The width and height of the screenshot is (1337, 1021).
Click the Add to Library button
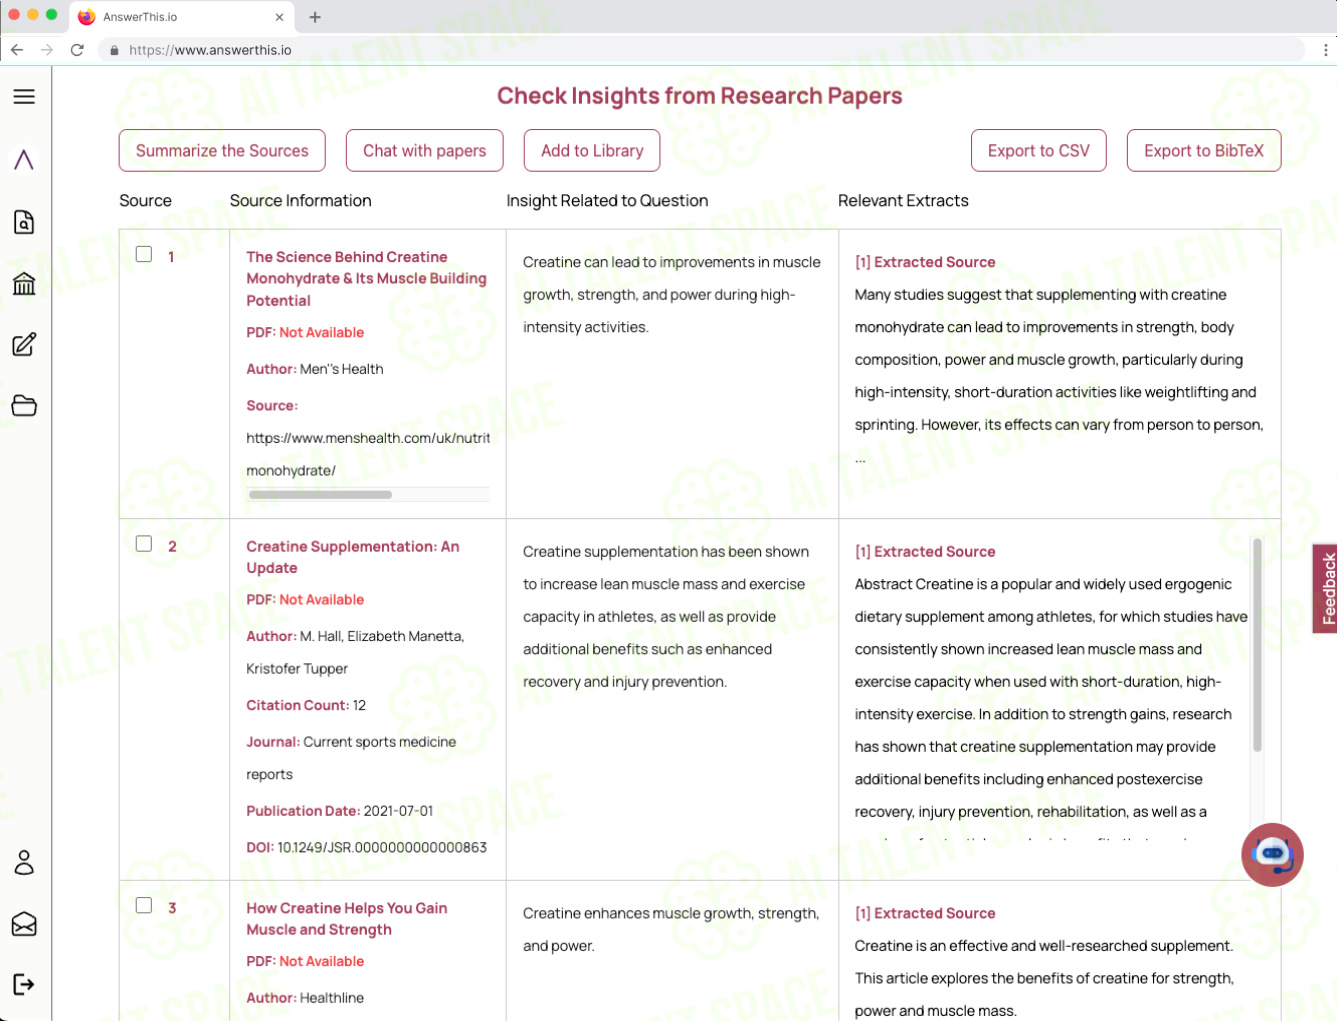(592, 150)
